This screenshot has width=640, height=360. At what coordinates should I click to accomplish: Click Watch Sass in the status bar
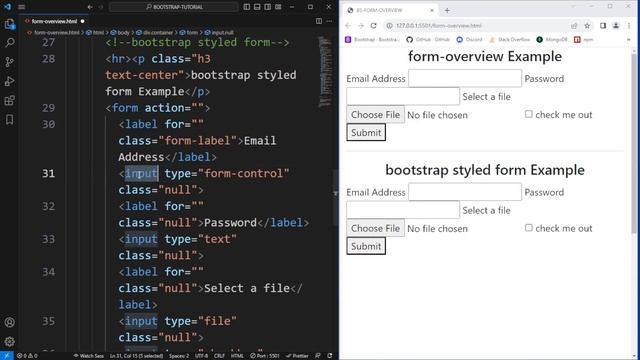[x=88, y=356]
